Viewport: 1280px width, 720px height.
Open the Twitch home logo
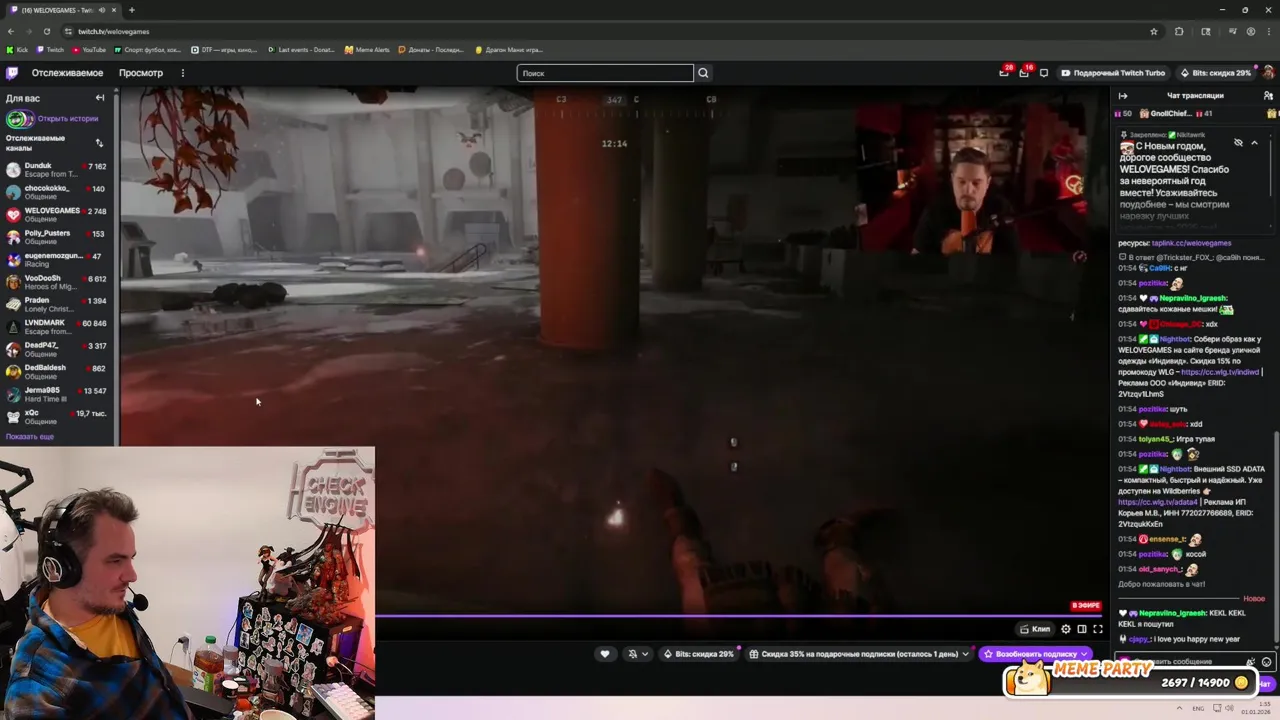pyautogui.click(x=12, y=73)
